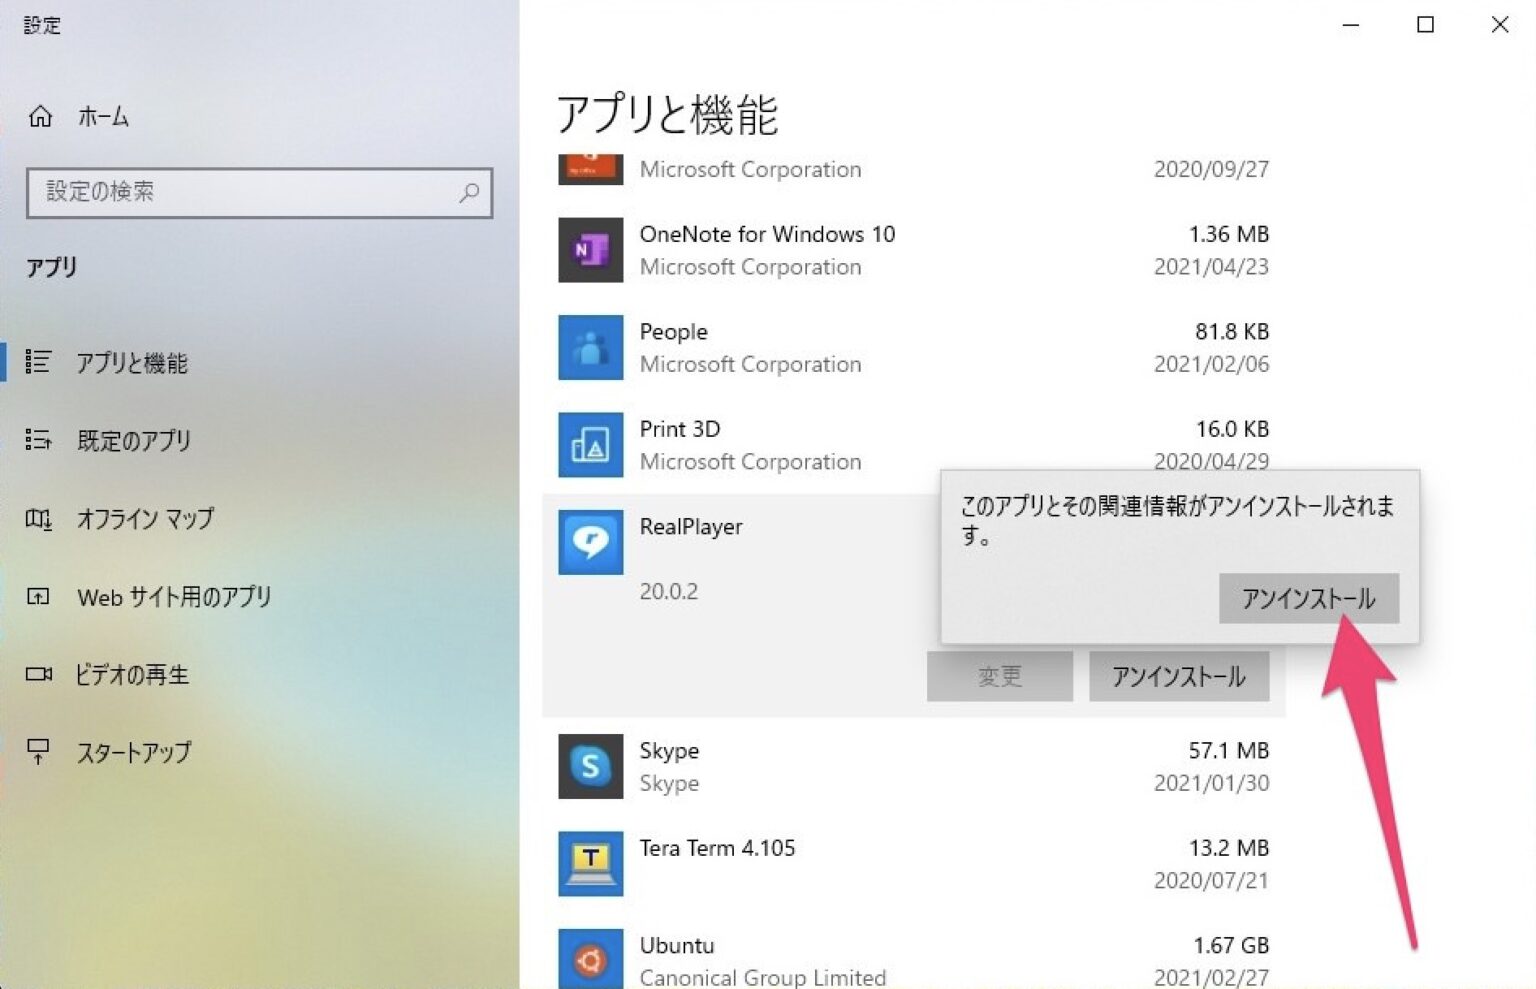Click the home icon in sidebar
Viewport: 1536px width, 989px height.
pyautogui.click(x=40, y=117)
